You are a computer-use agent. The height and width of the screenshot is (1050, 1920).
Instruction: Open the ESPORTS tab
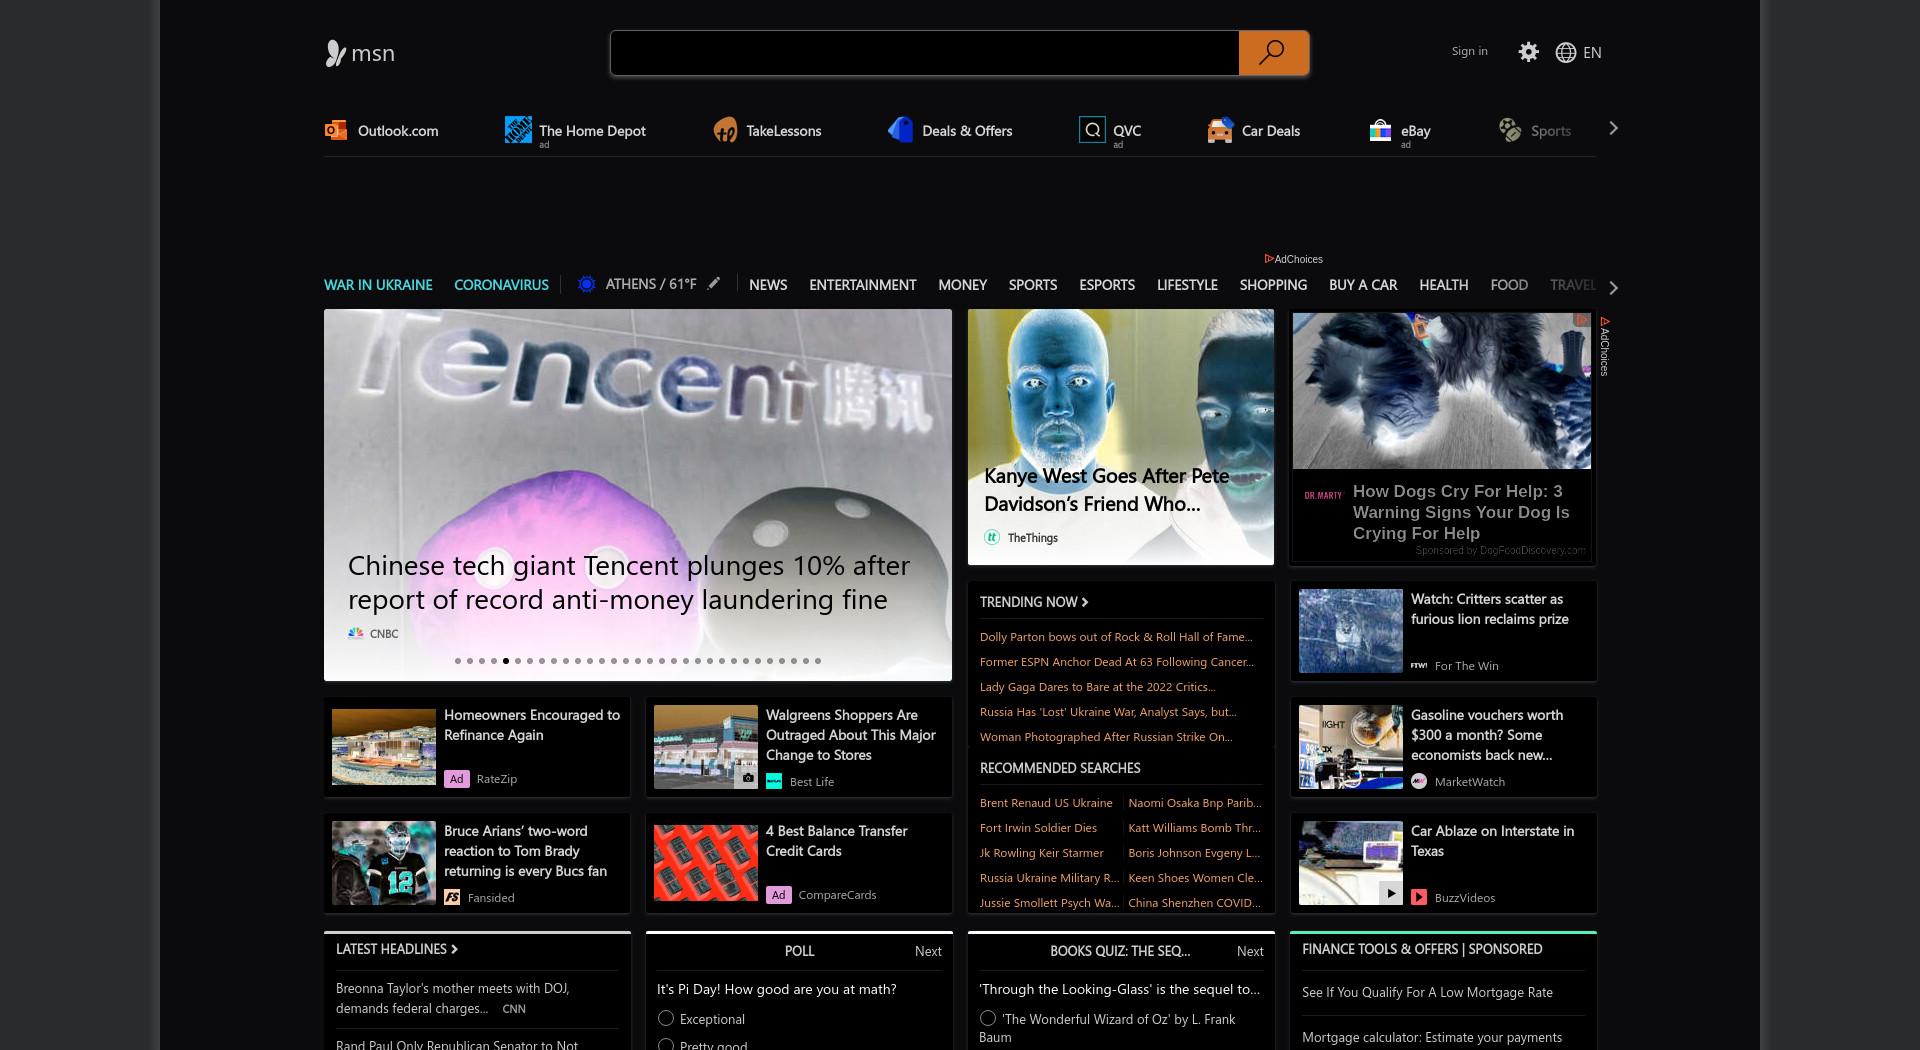(x=1107, y=285)
